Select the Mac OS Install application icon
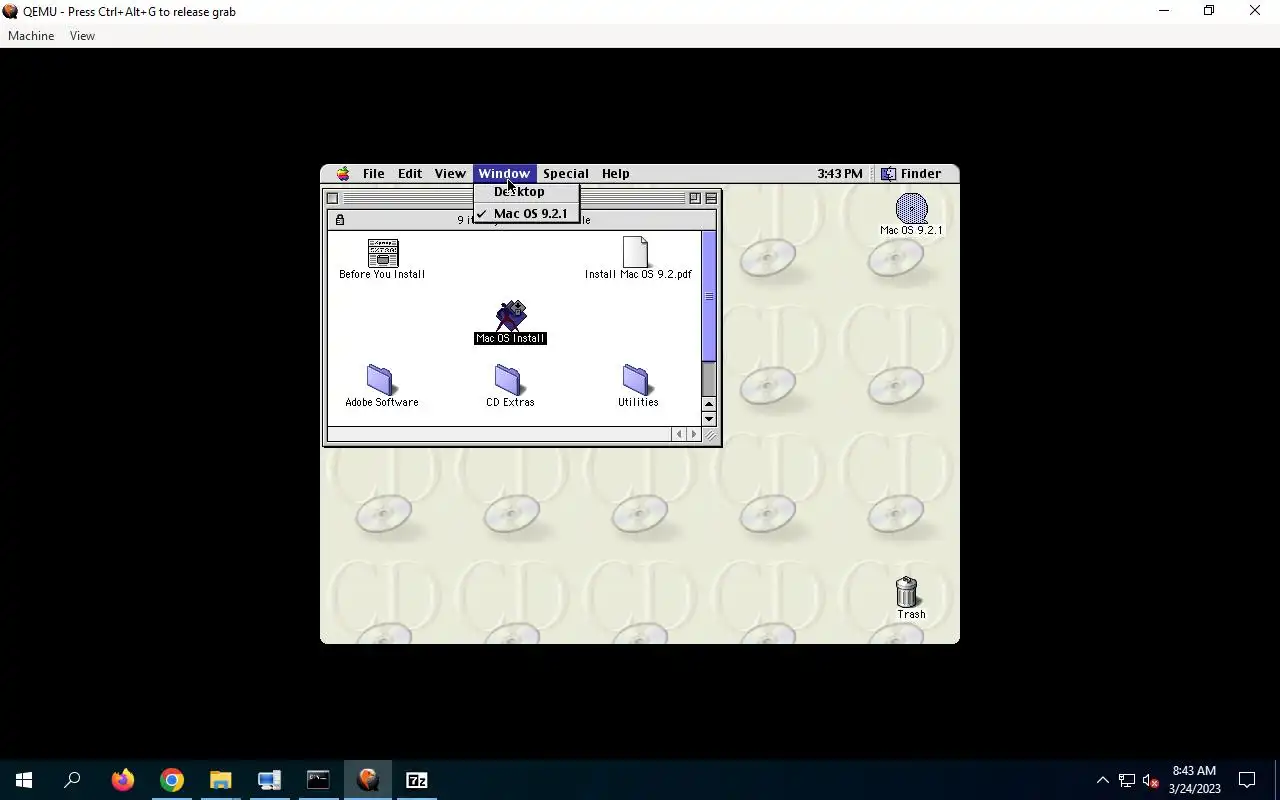 (x=511, y=315)
